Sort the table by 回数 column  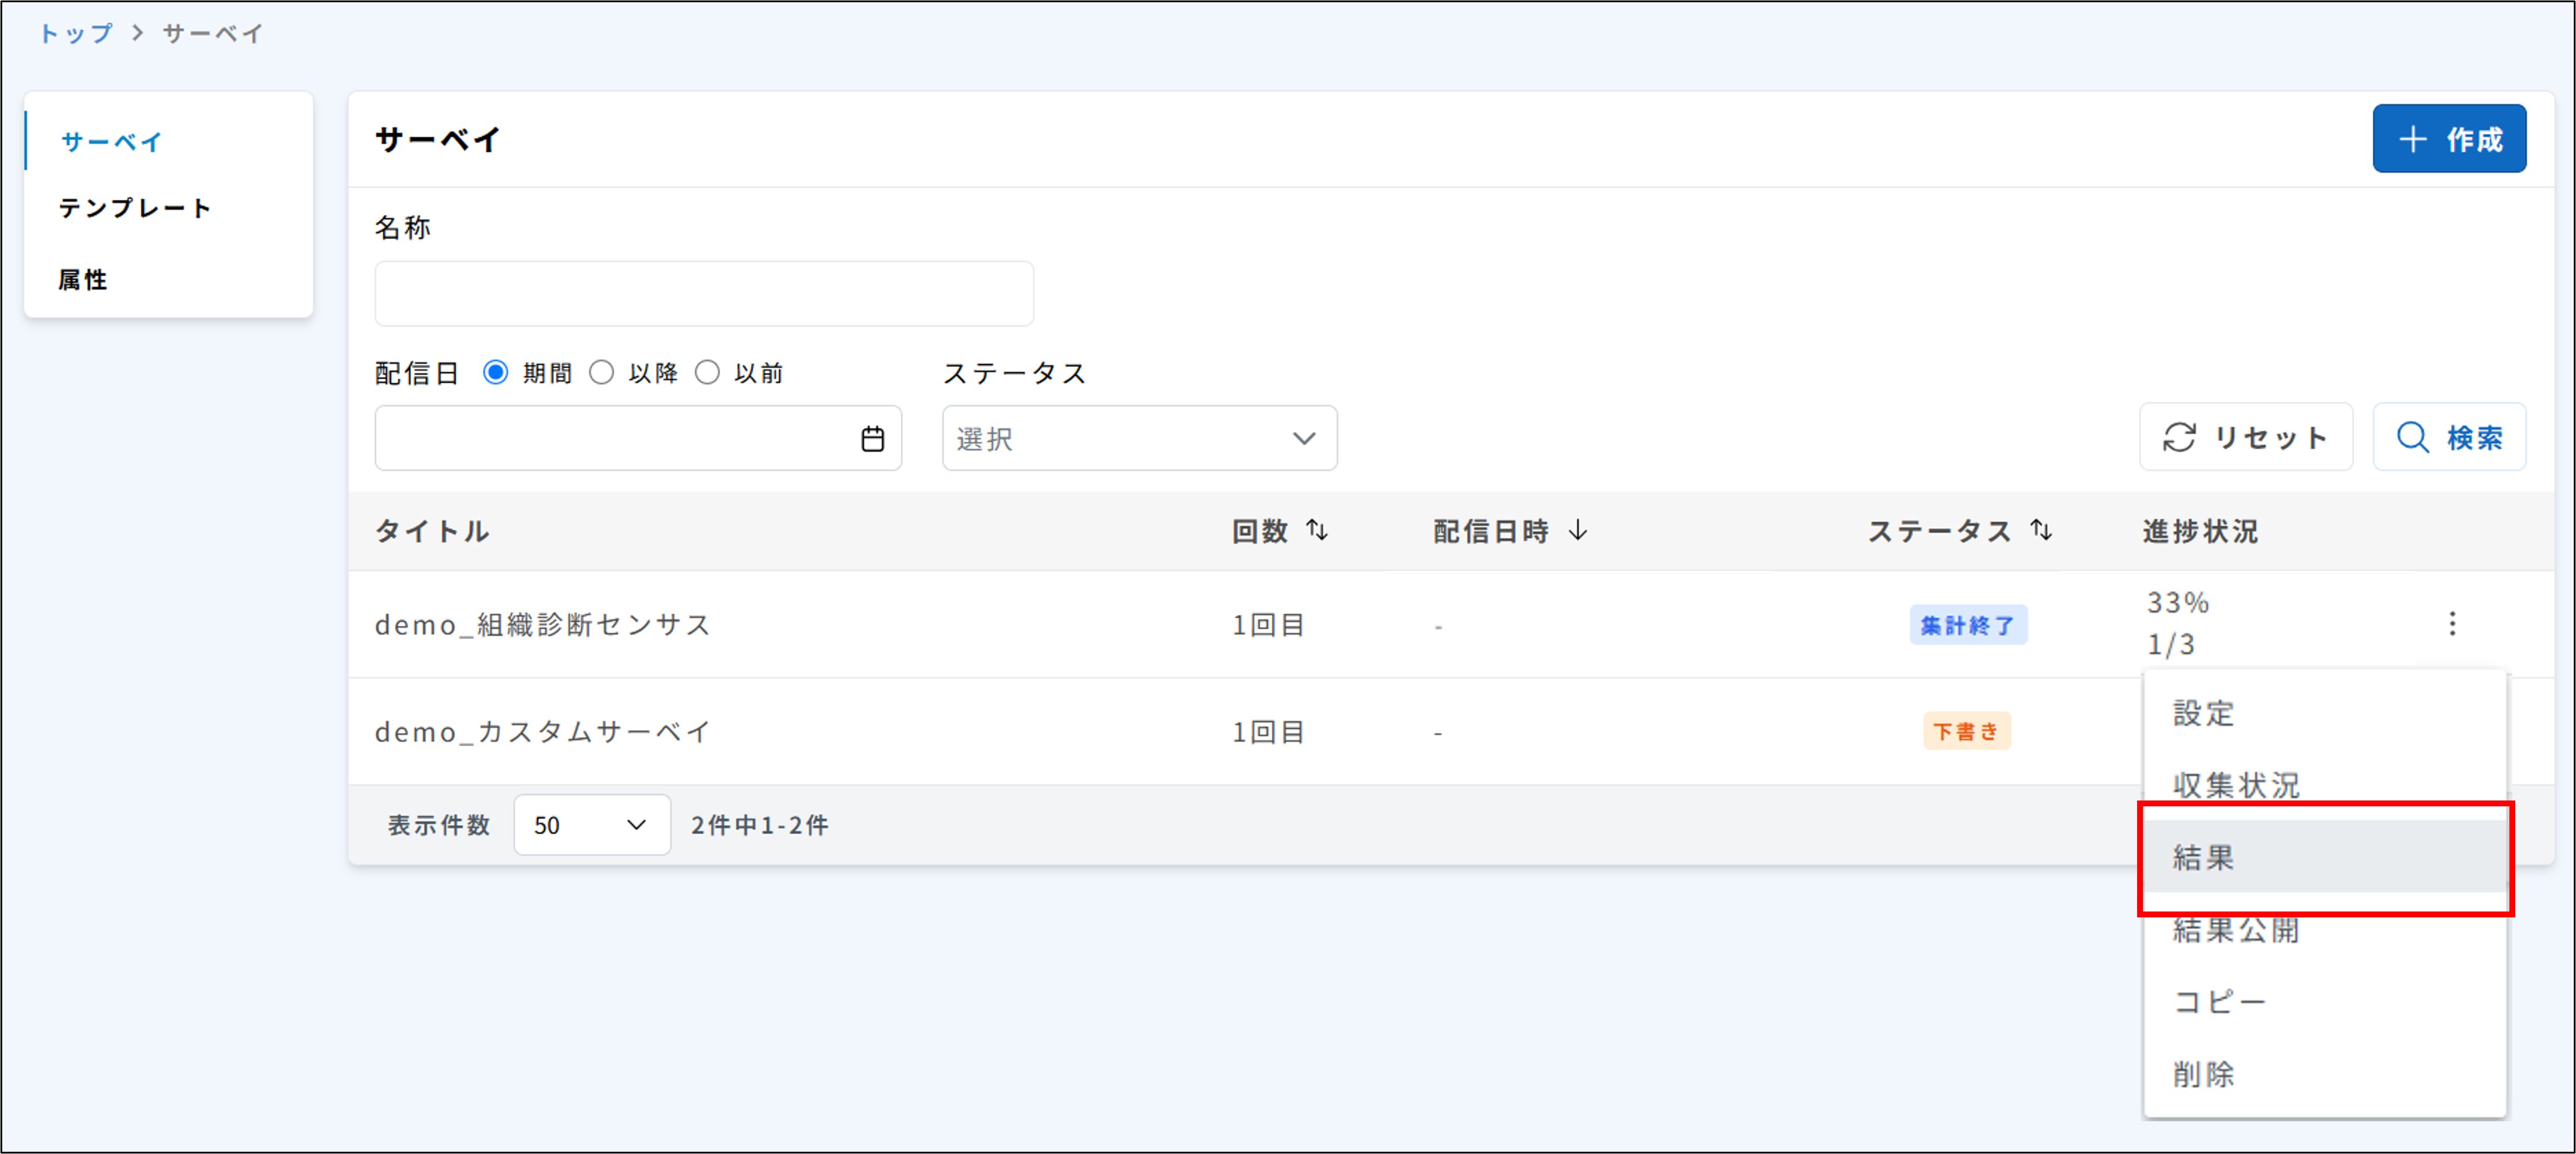tap(1317, 531)
